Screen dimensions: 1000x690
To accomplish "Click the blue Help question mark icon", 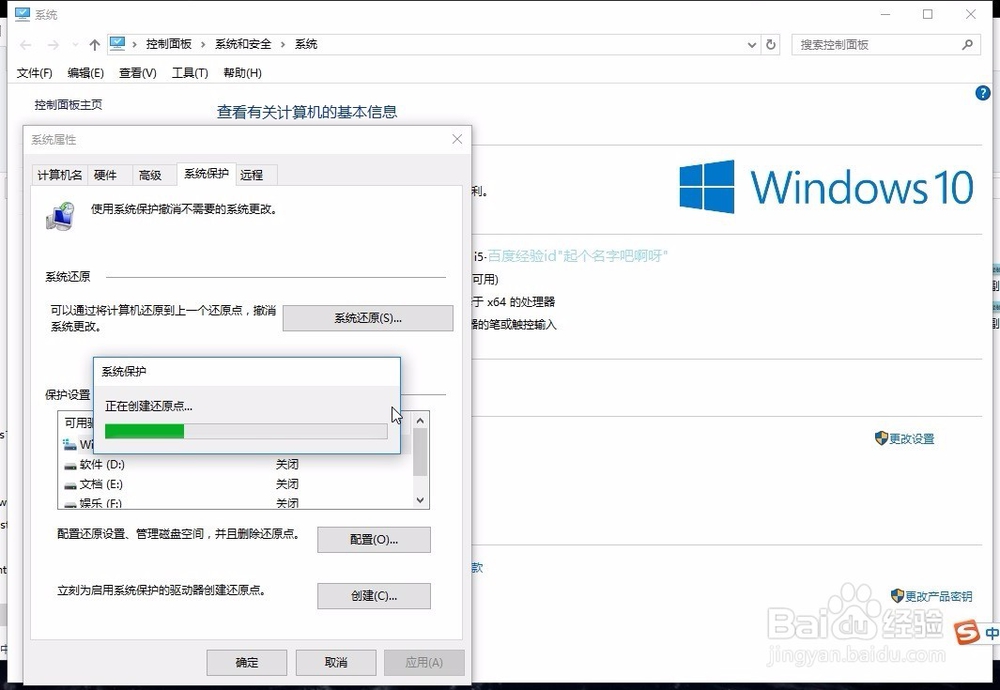I will tap(982, 93).
